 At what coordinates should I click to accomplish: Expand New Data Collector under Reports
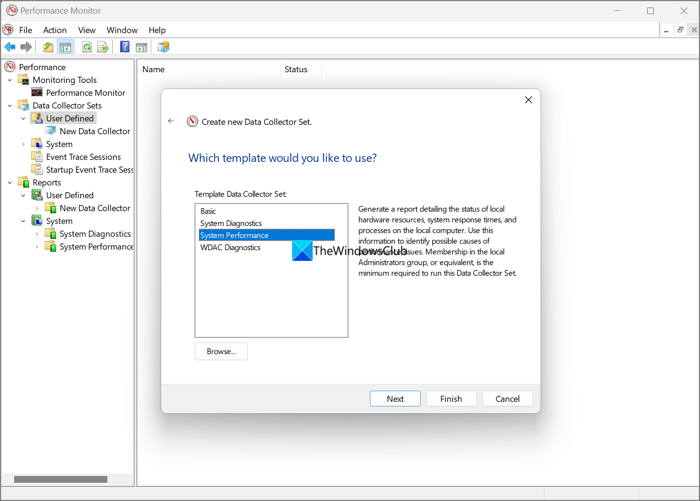click(37, 208)
